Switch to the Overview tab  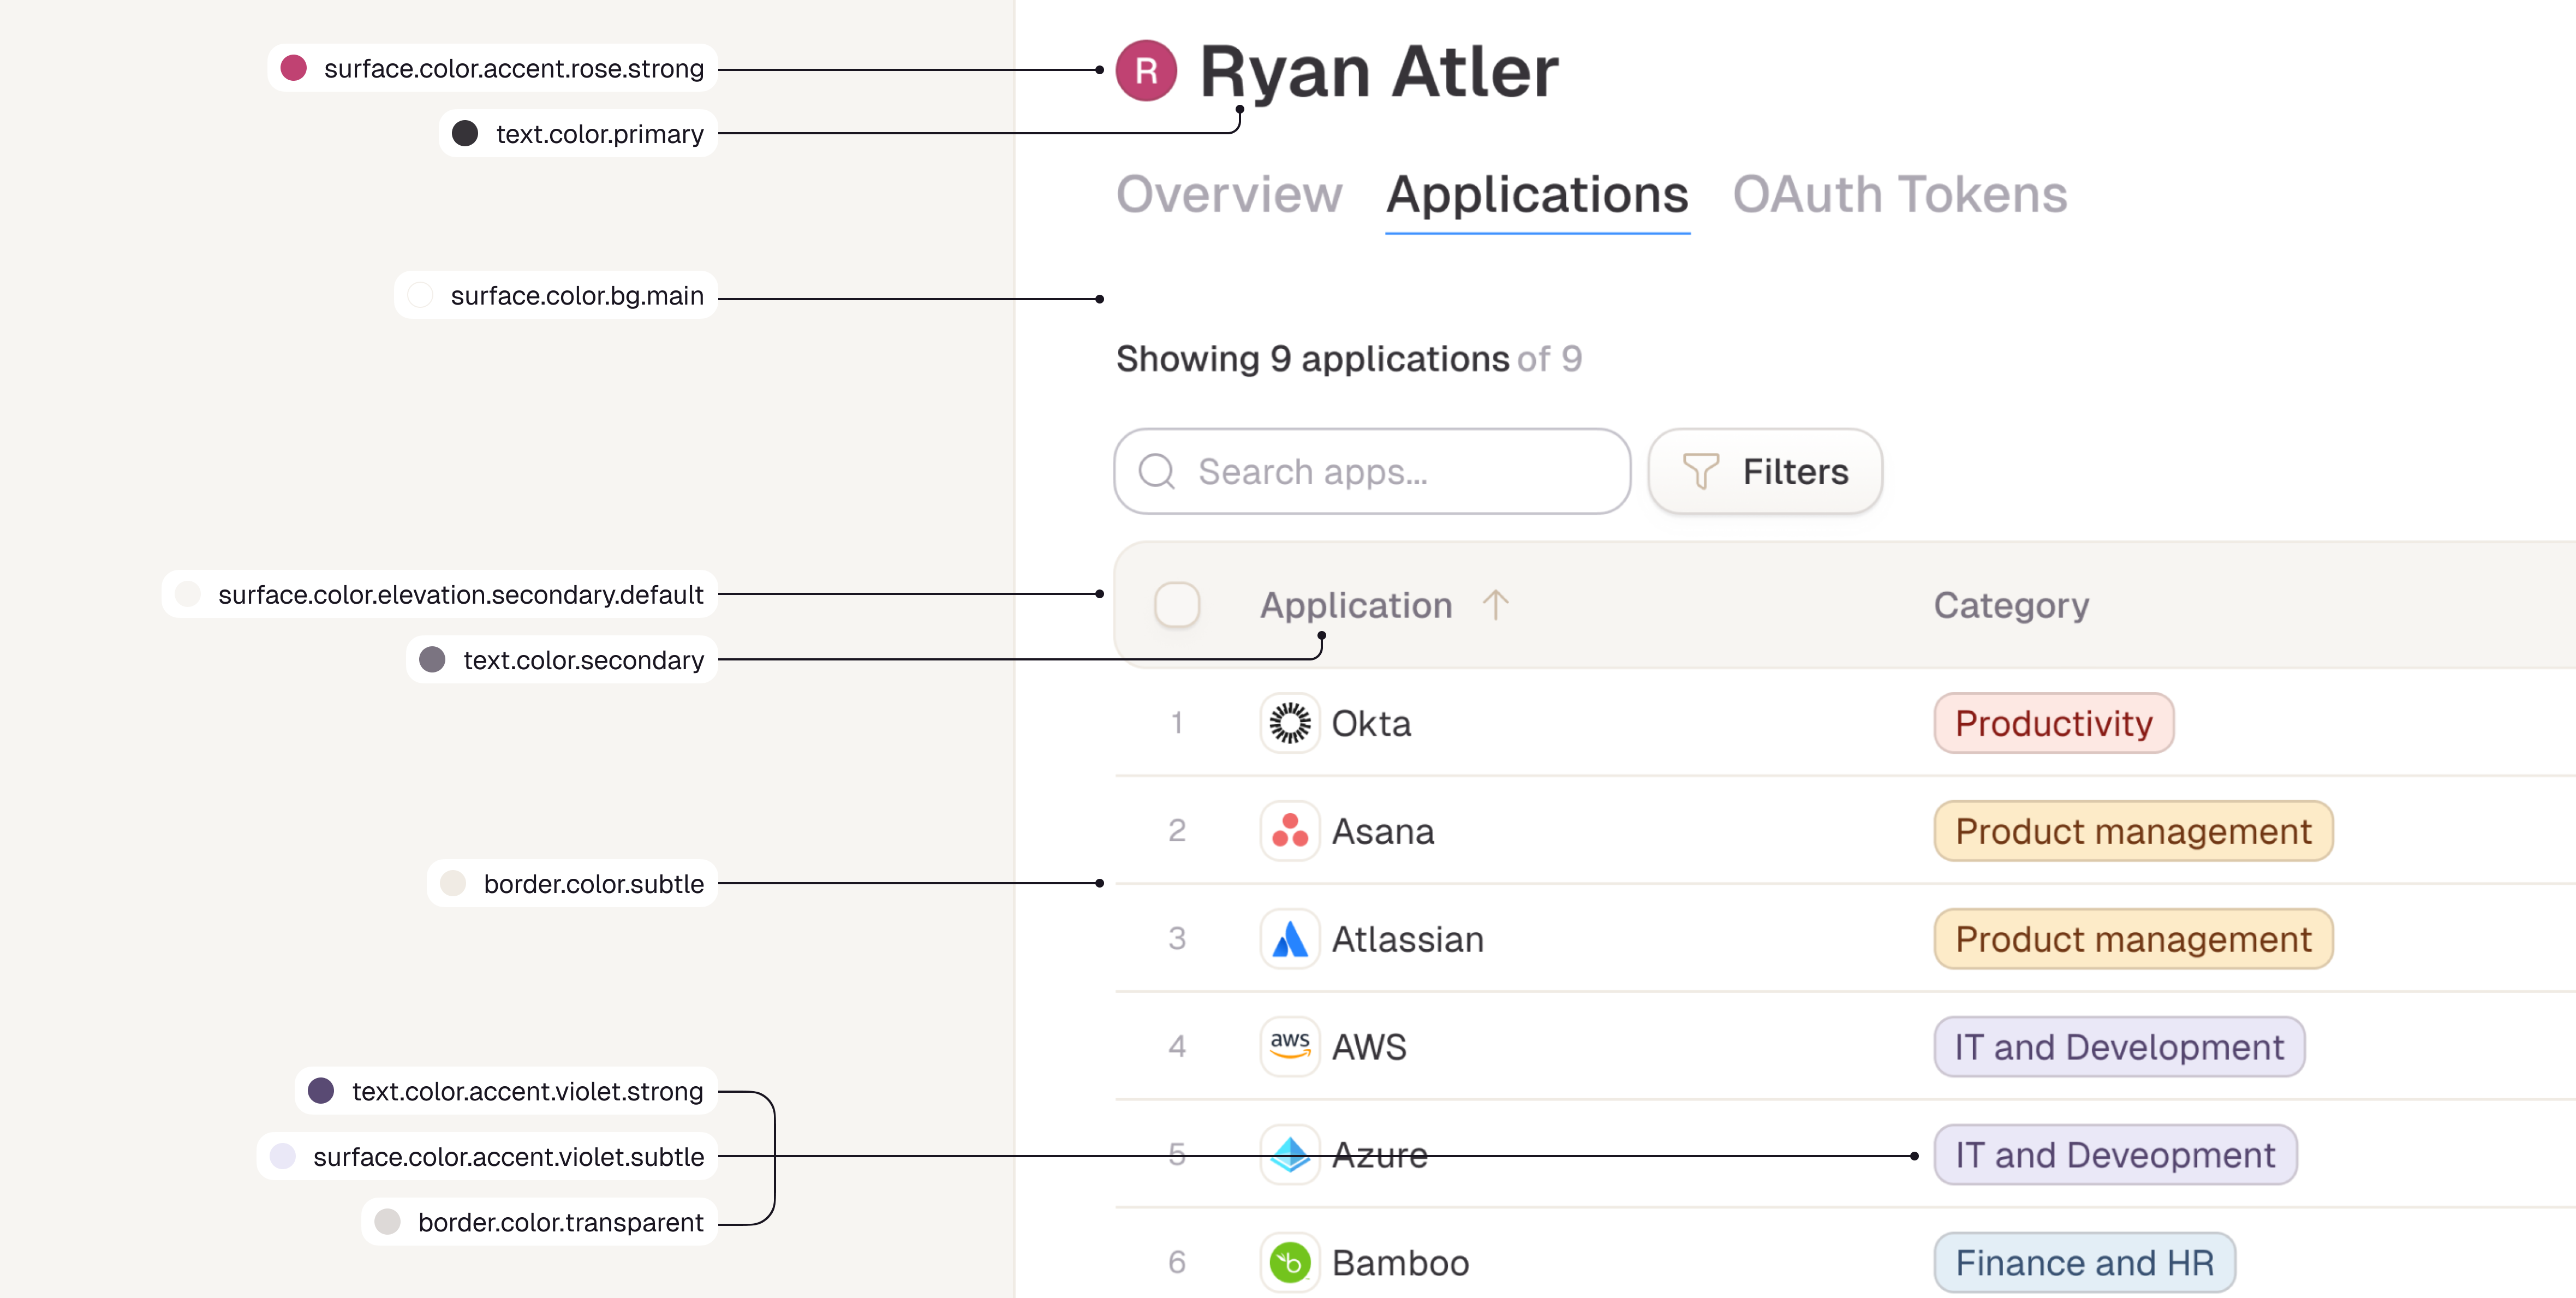point(1229,194)
